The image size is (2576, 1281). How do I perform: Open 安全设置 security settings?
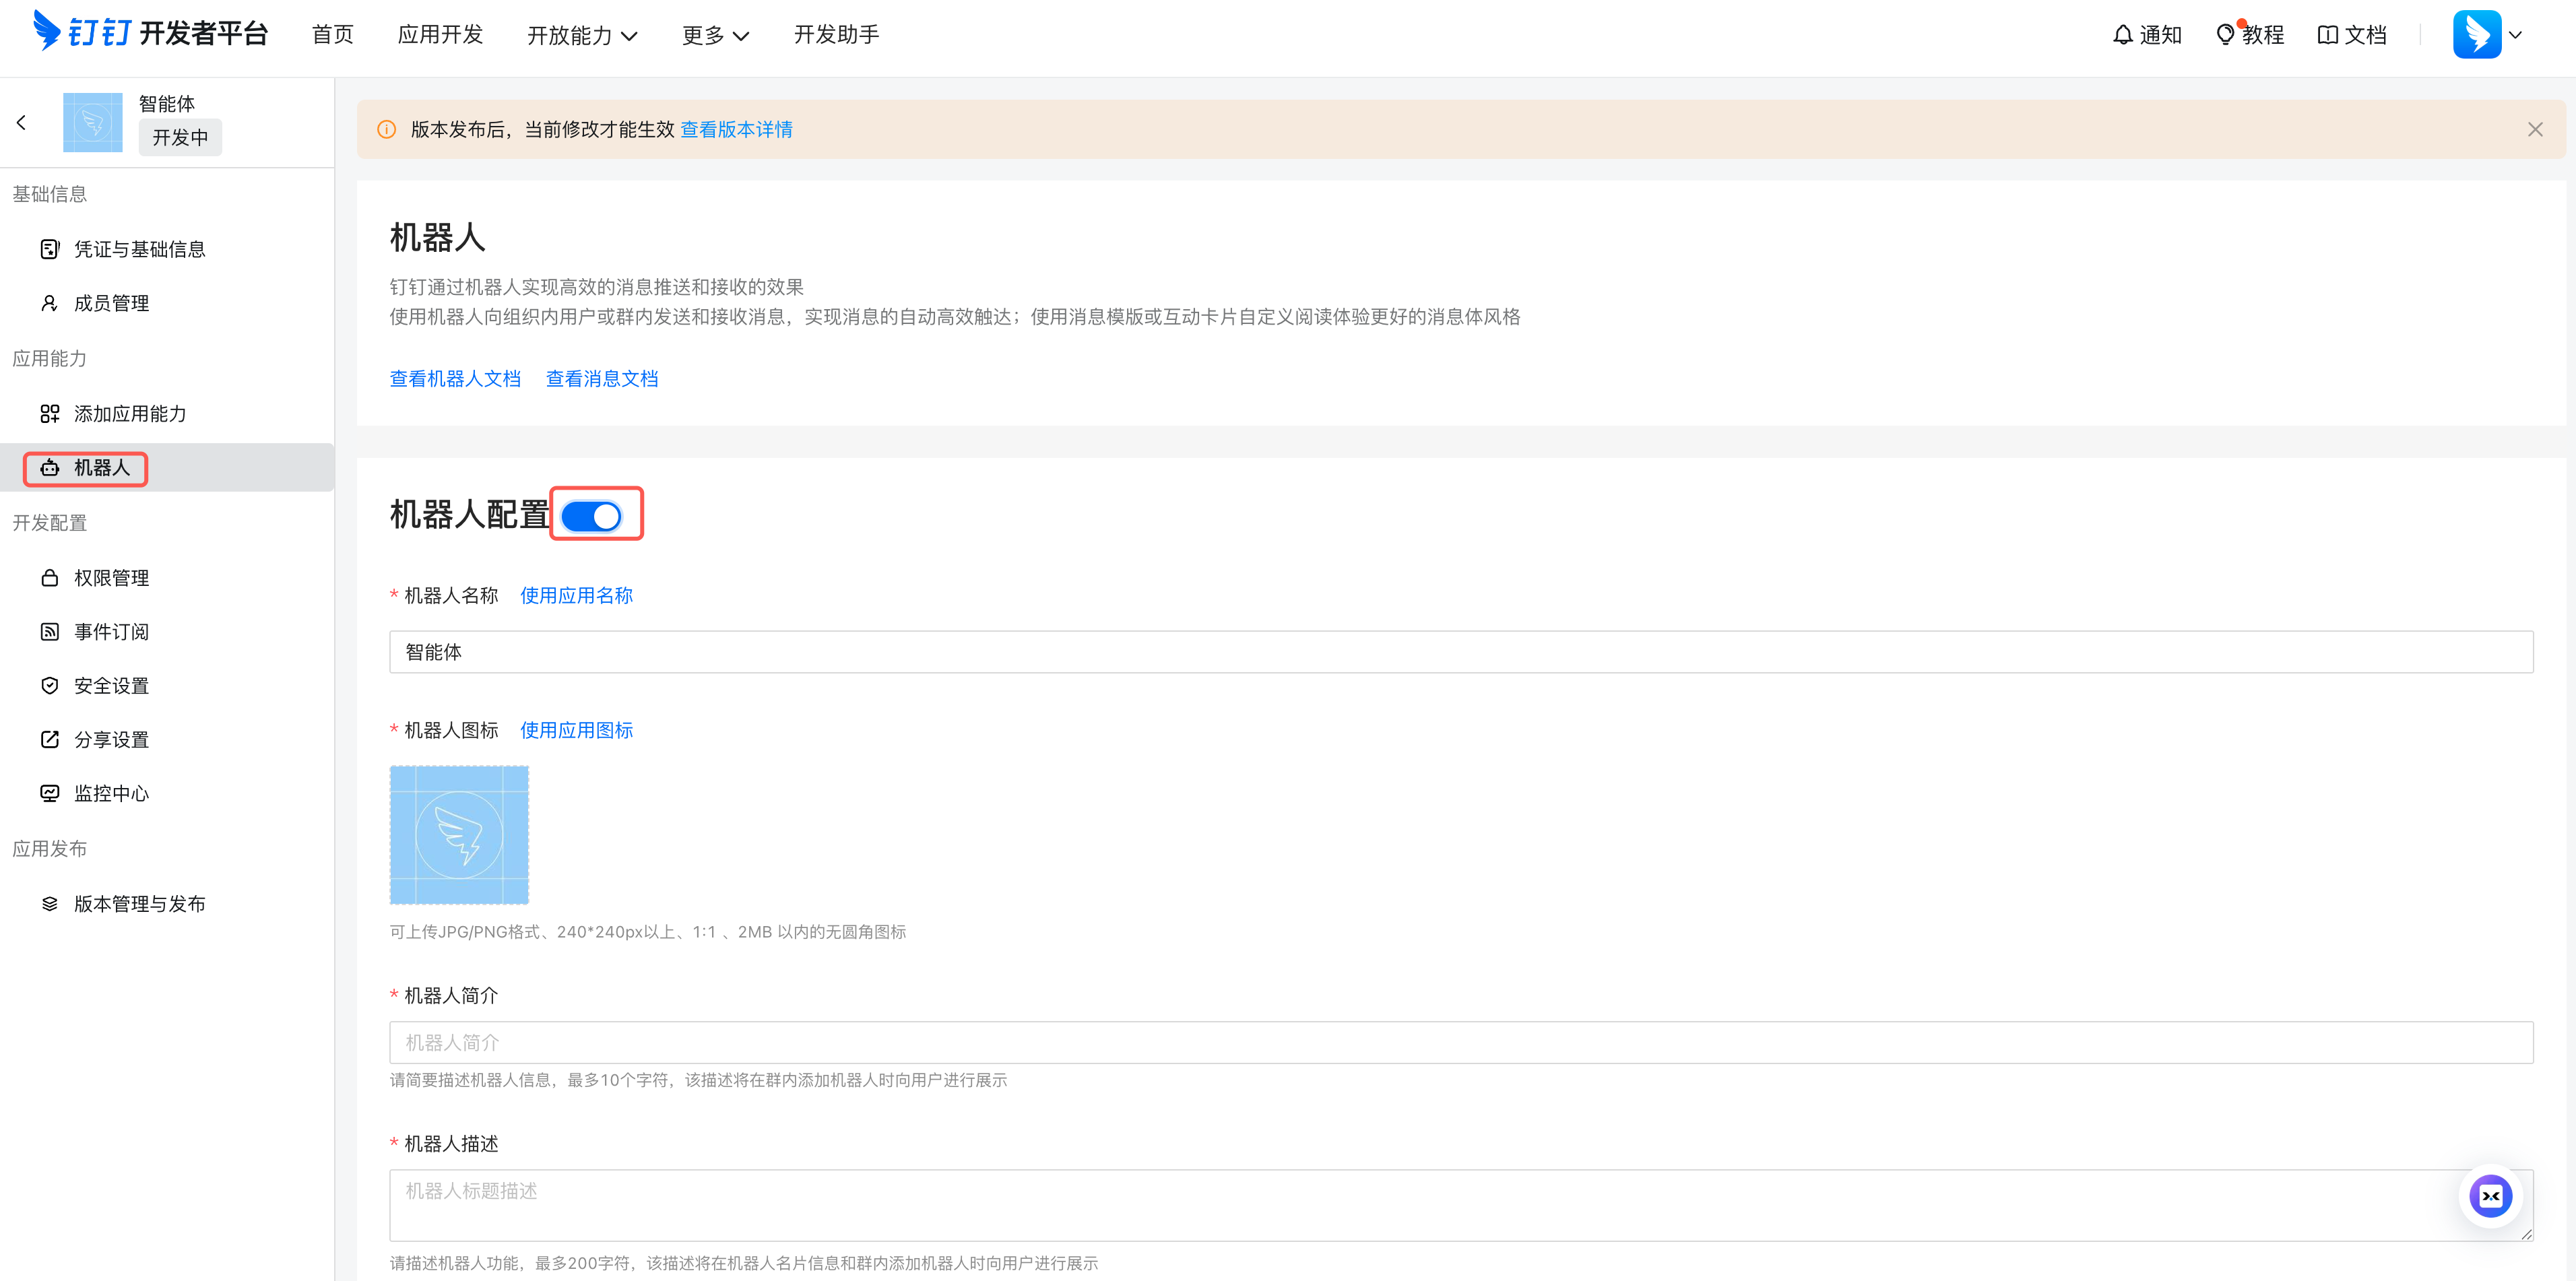tap(111, 686)
